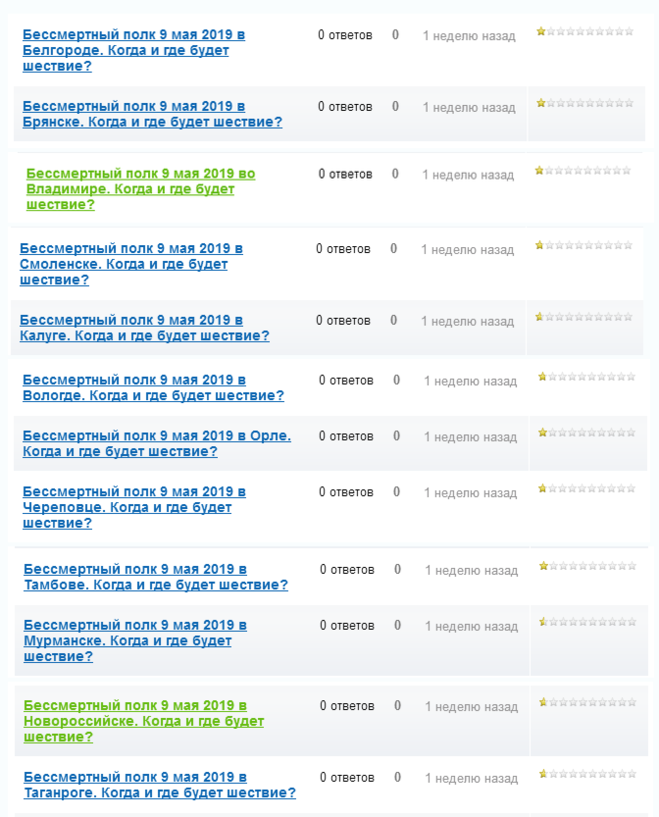This screenshot has width=659, height=817.
Task: Open the Тамбове Бессмертный полк question
Action: tap(155, 577)
